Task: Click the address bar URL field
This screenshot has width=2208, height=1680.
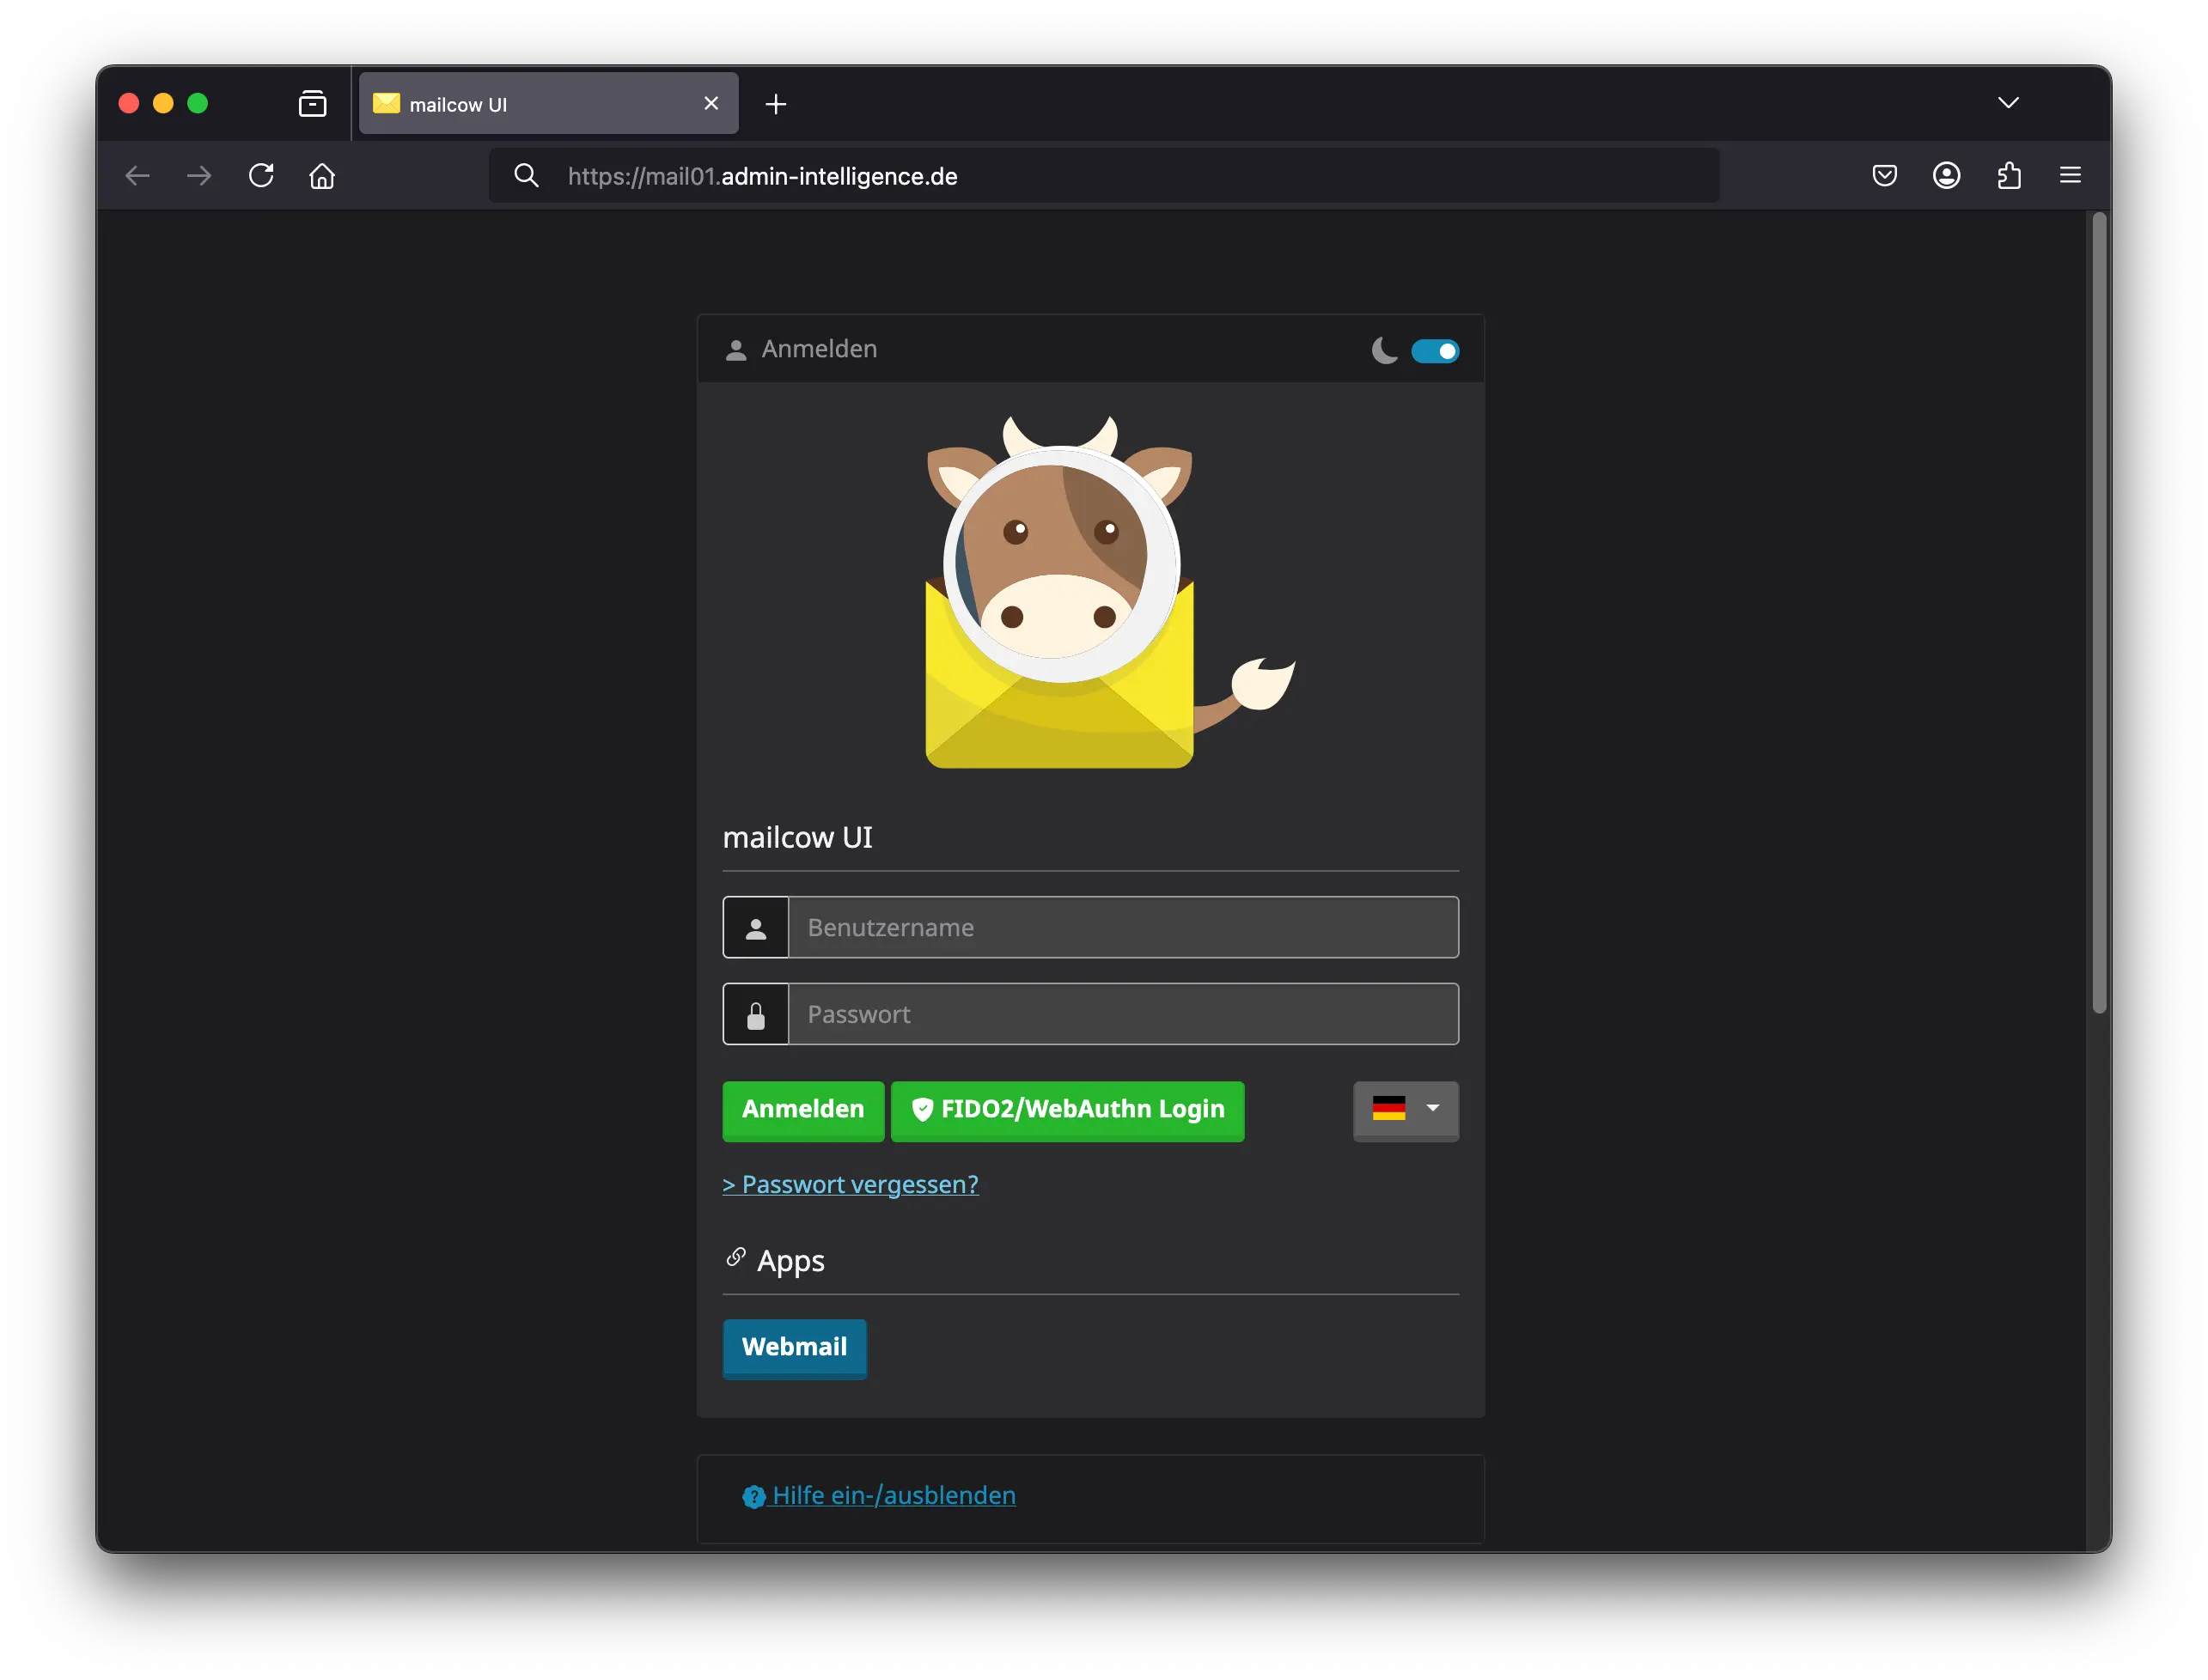Action: 1104,176
